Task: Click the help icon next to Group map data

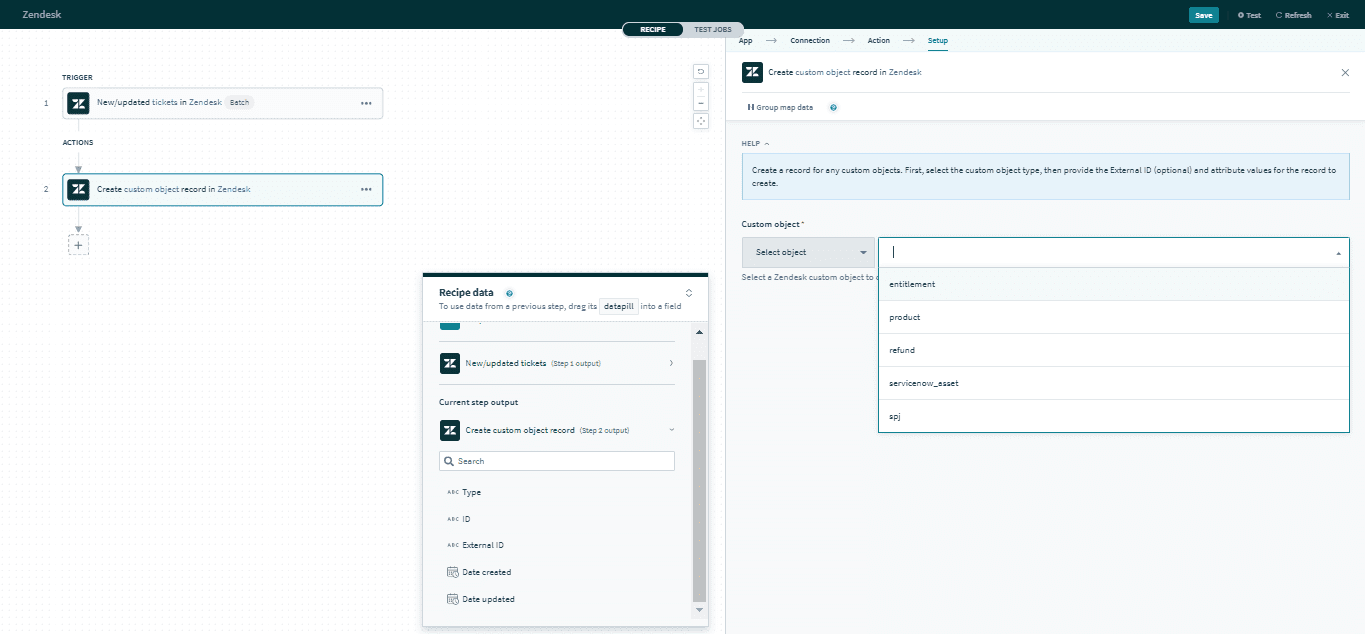Action: coord(833,107)
